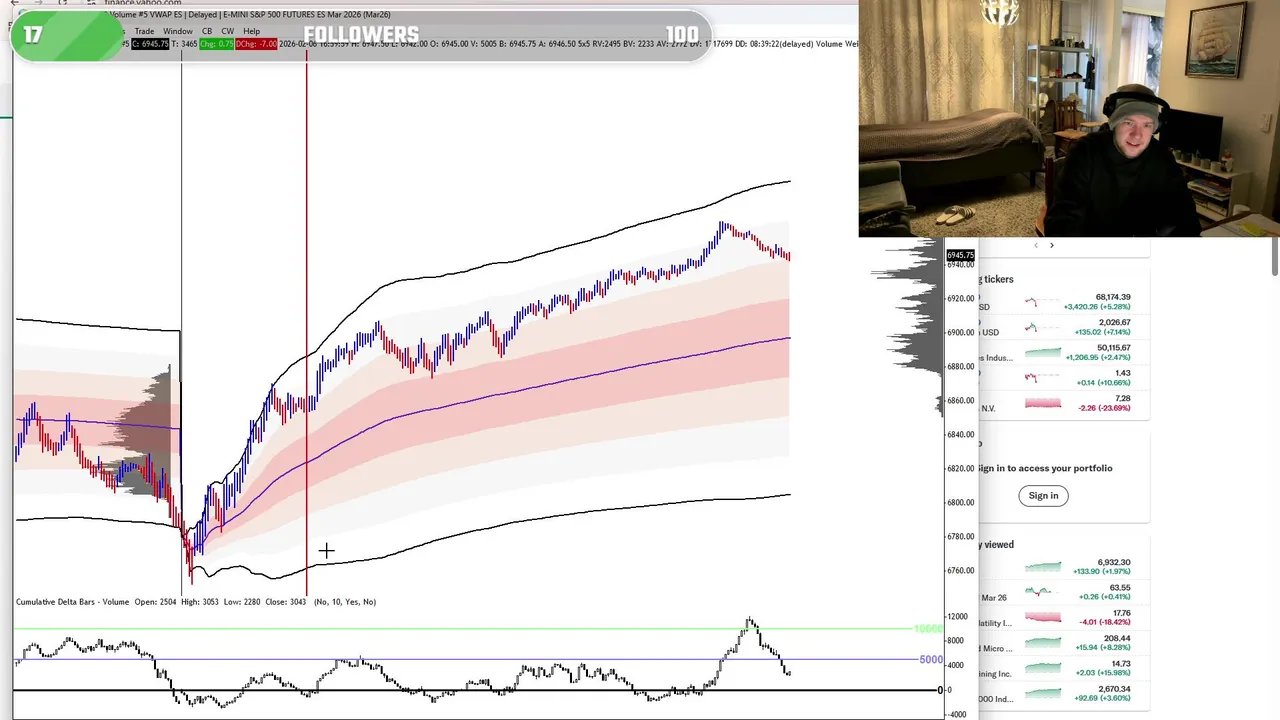This screenshot has height=720, width=1280.
Task: Click the current price label 6945.75 on axis
Action: pyautogui.click(x=960, y=255)
